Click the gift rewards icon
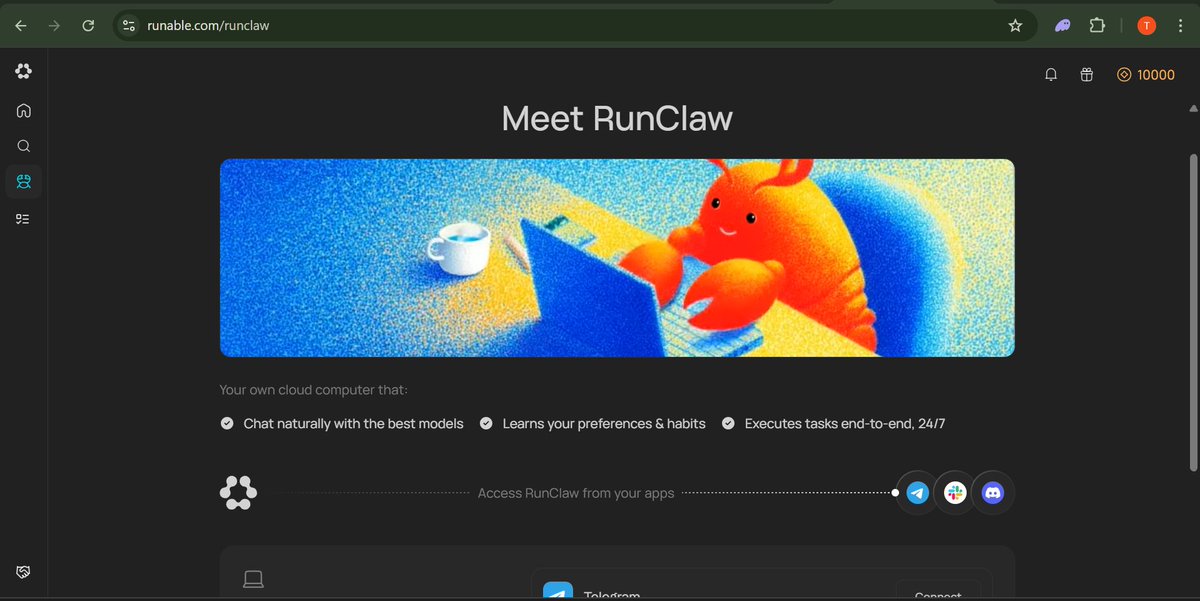Viewport: 1200px width, 601px height. coord(1087,75)
